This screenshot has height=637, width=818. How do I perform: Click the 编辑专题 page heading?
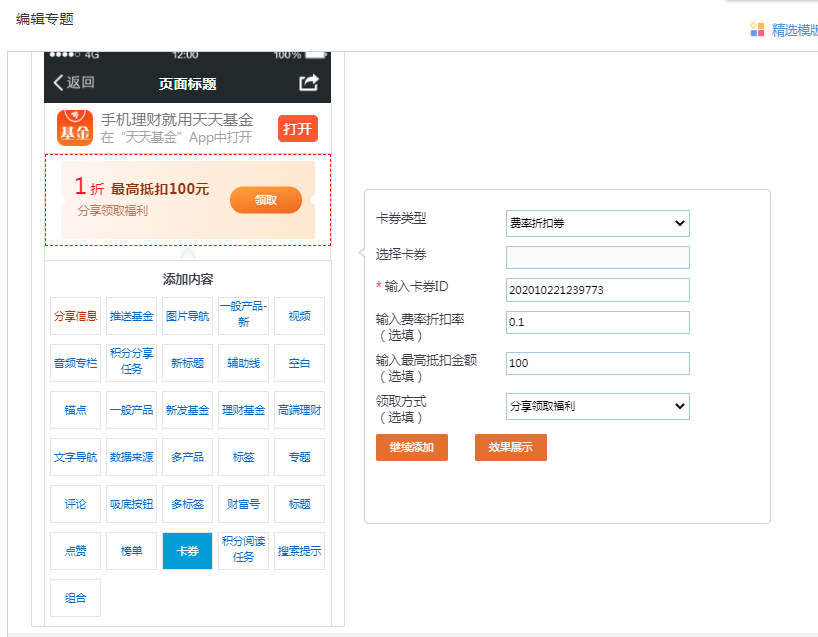(45, 19)
